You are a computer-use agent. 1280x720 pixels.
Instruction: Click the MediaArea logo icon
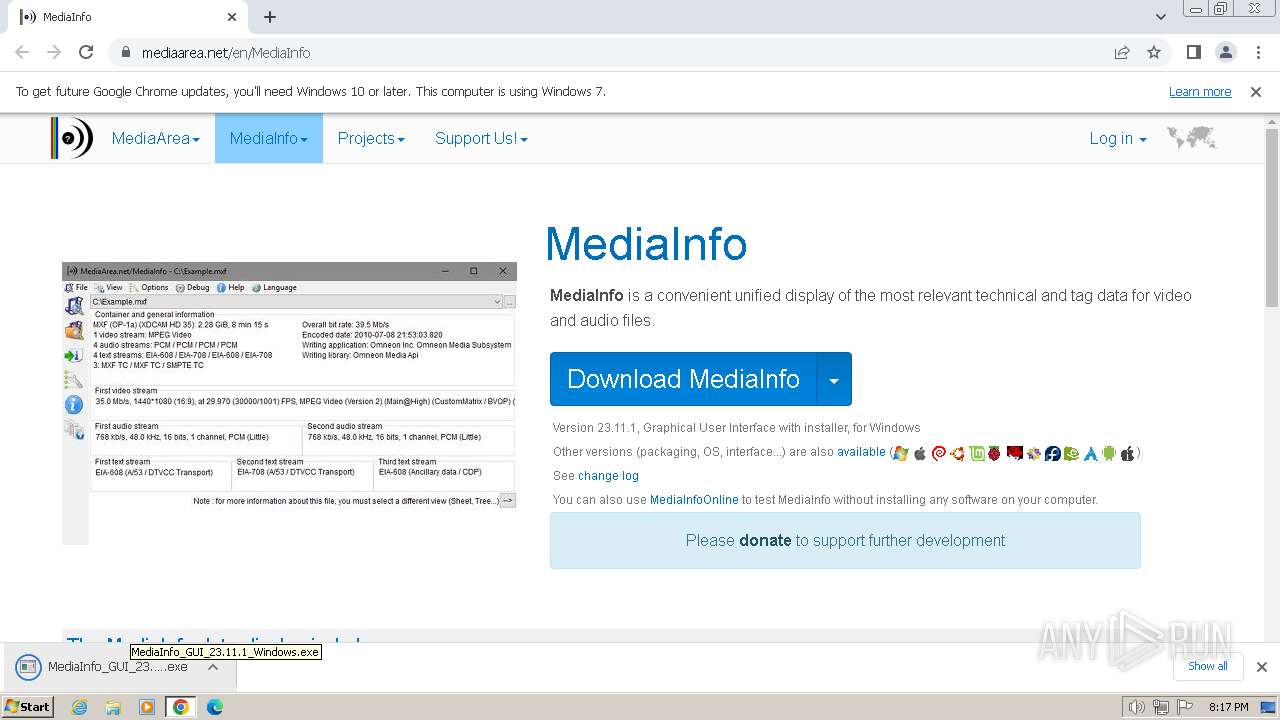(x=72, y=138)
